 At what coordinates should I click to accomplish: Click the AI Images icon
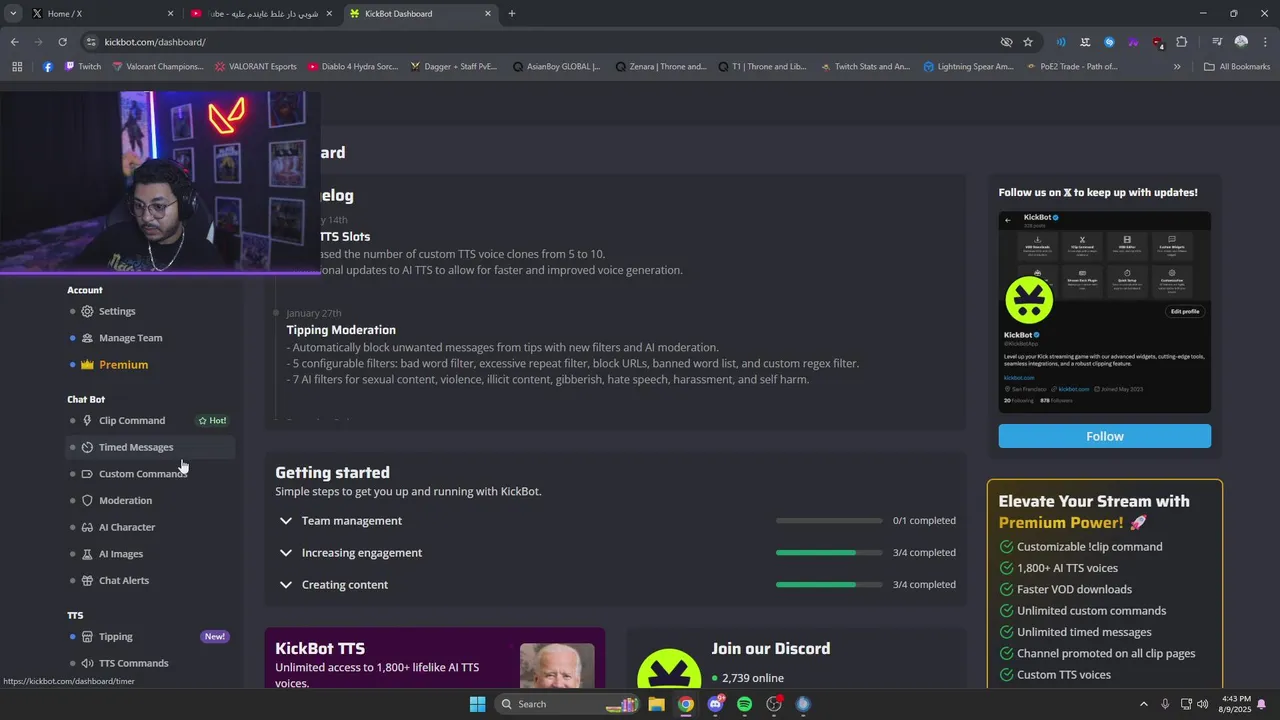pyautogui.click(x=87, y=554)
